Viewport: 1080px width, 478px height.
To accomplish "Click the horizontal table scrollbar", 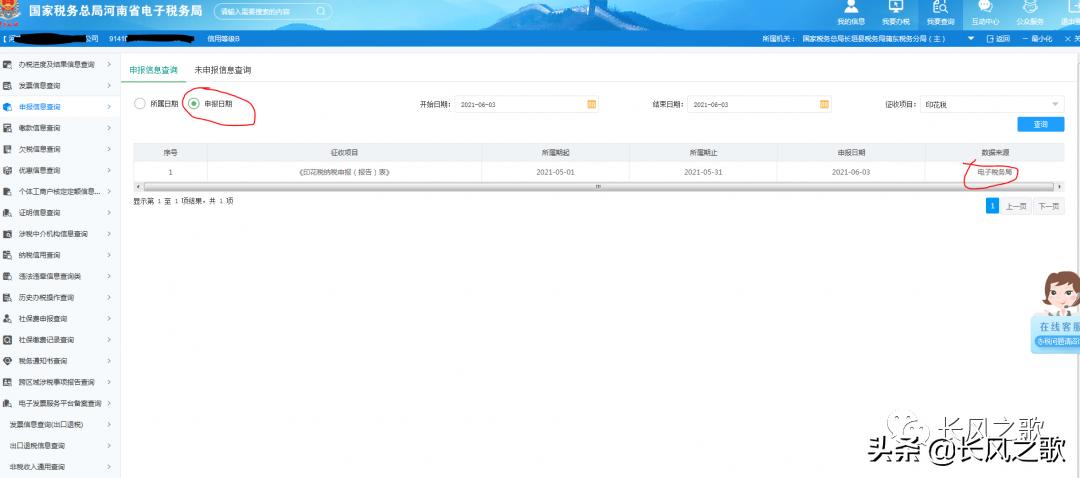I will click(598, 187).
